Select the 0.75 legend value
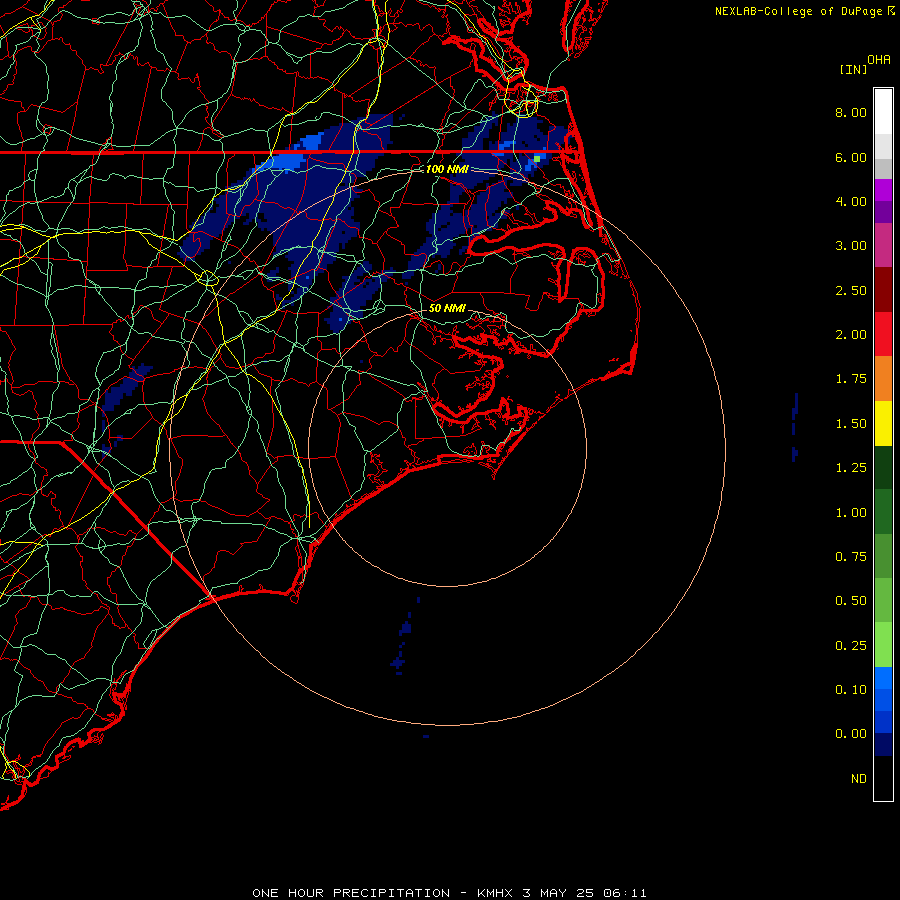The height and width of the screenshot is (900, 900). pos(851,557)
